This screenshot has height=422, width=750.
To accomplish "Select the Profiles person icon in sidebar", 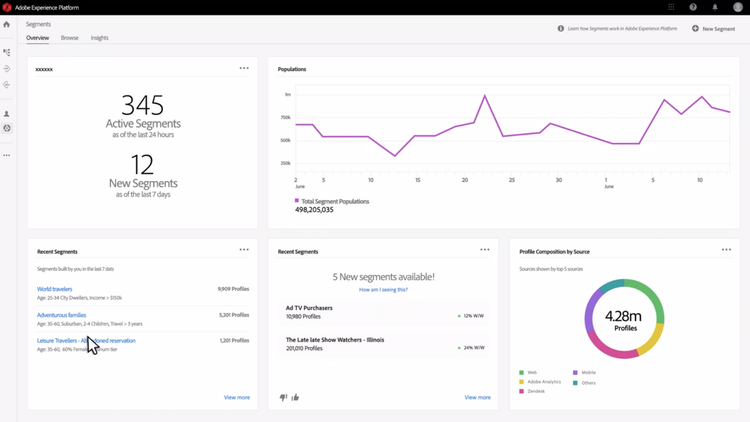I will point(7,114).
